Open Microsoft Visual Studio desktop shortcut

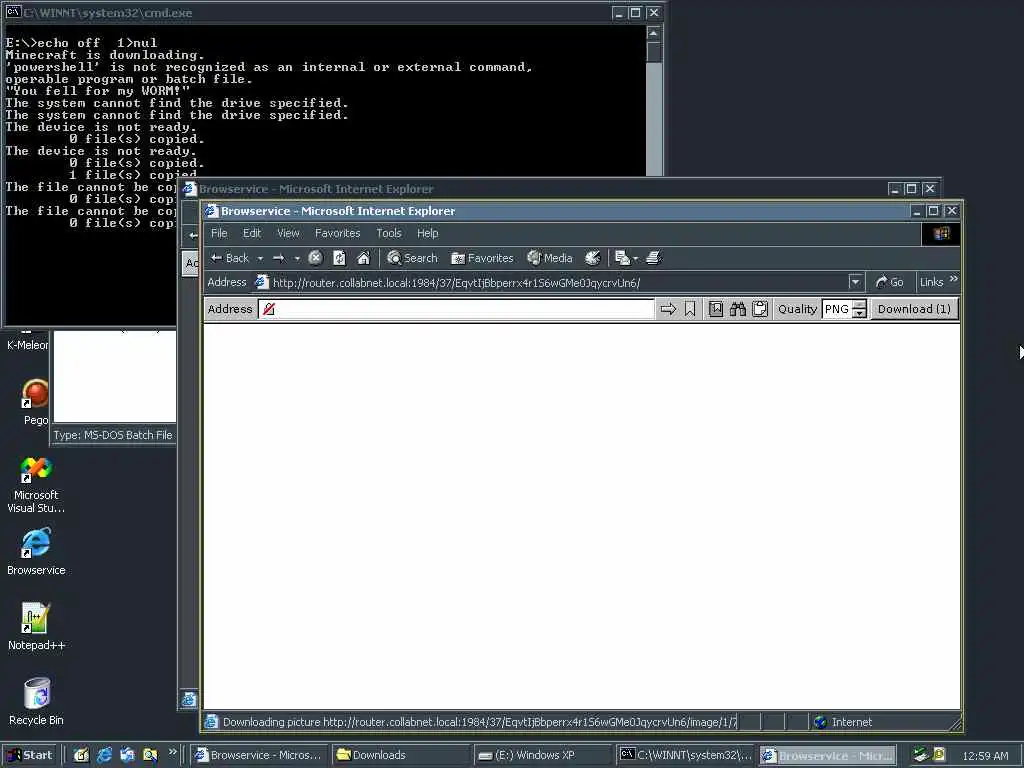point(36,485)
